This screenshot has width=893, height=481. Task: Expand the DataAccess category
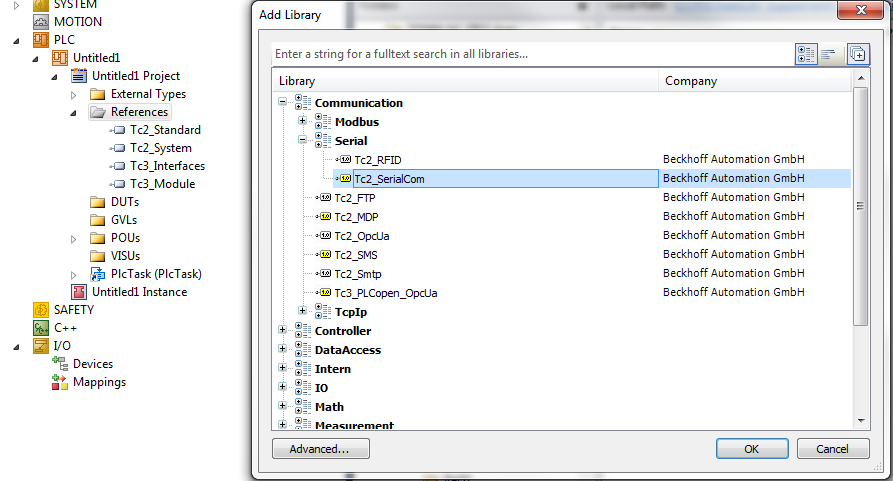pyautogui.click(x=282, y=348)
